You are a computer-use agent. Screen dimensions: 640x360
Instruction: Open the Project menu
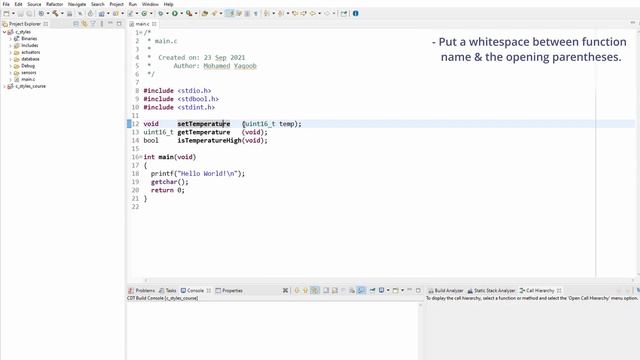[x=116, y=4]
